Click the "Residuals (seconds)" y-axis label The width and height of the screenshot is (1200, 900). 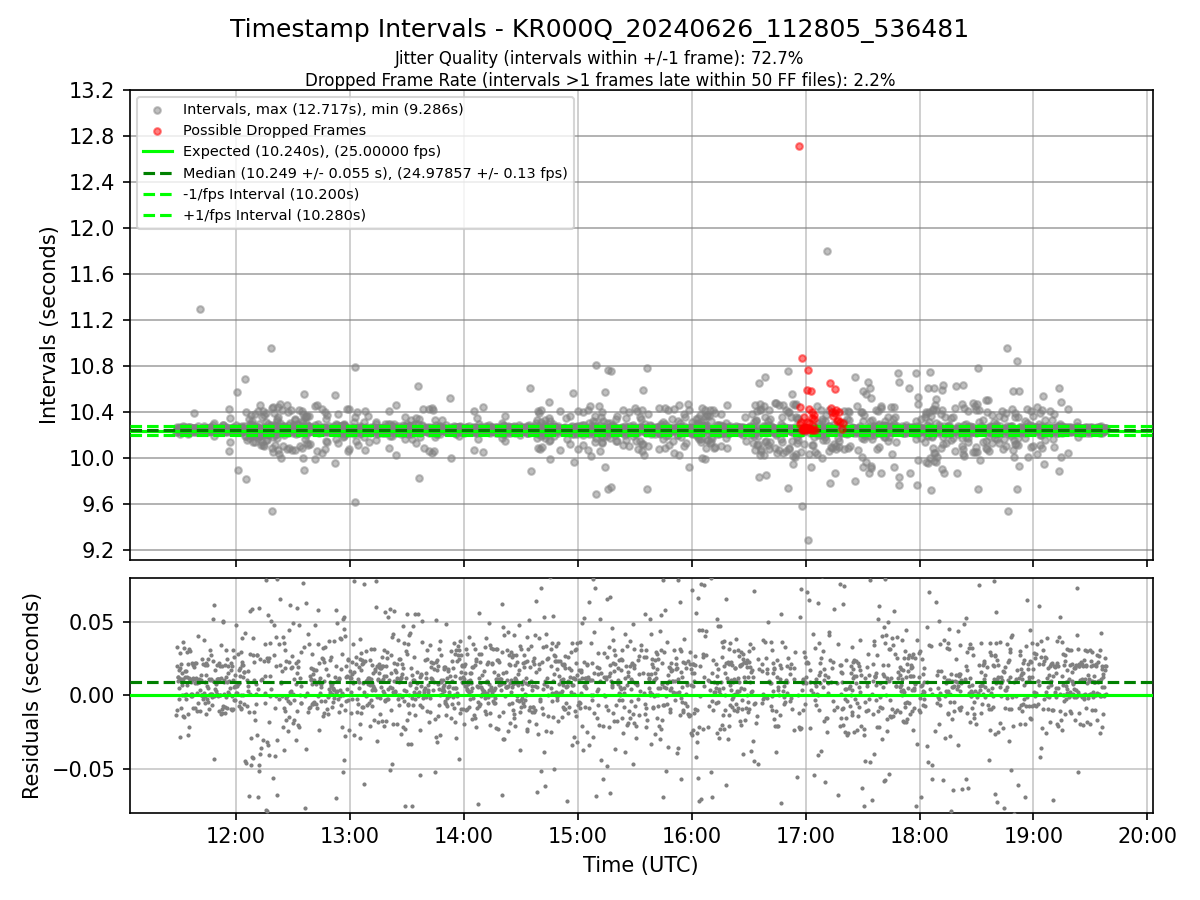coord(31,696)
